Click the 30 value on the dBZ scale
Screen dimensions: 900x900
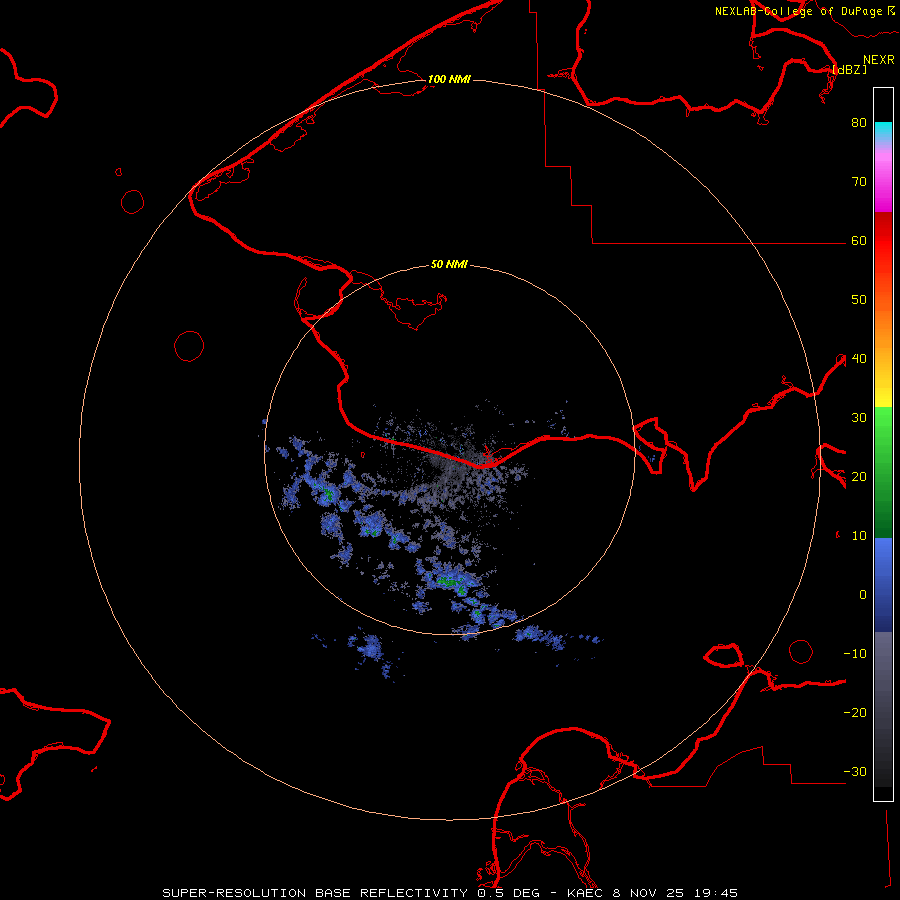point(859,417)
